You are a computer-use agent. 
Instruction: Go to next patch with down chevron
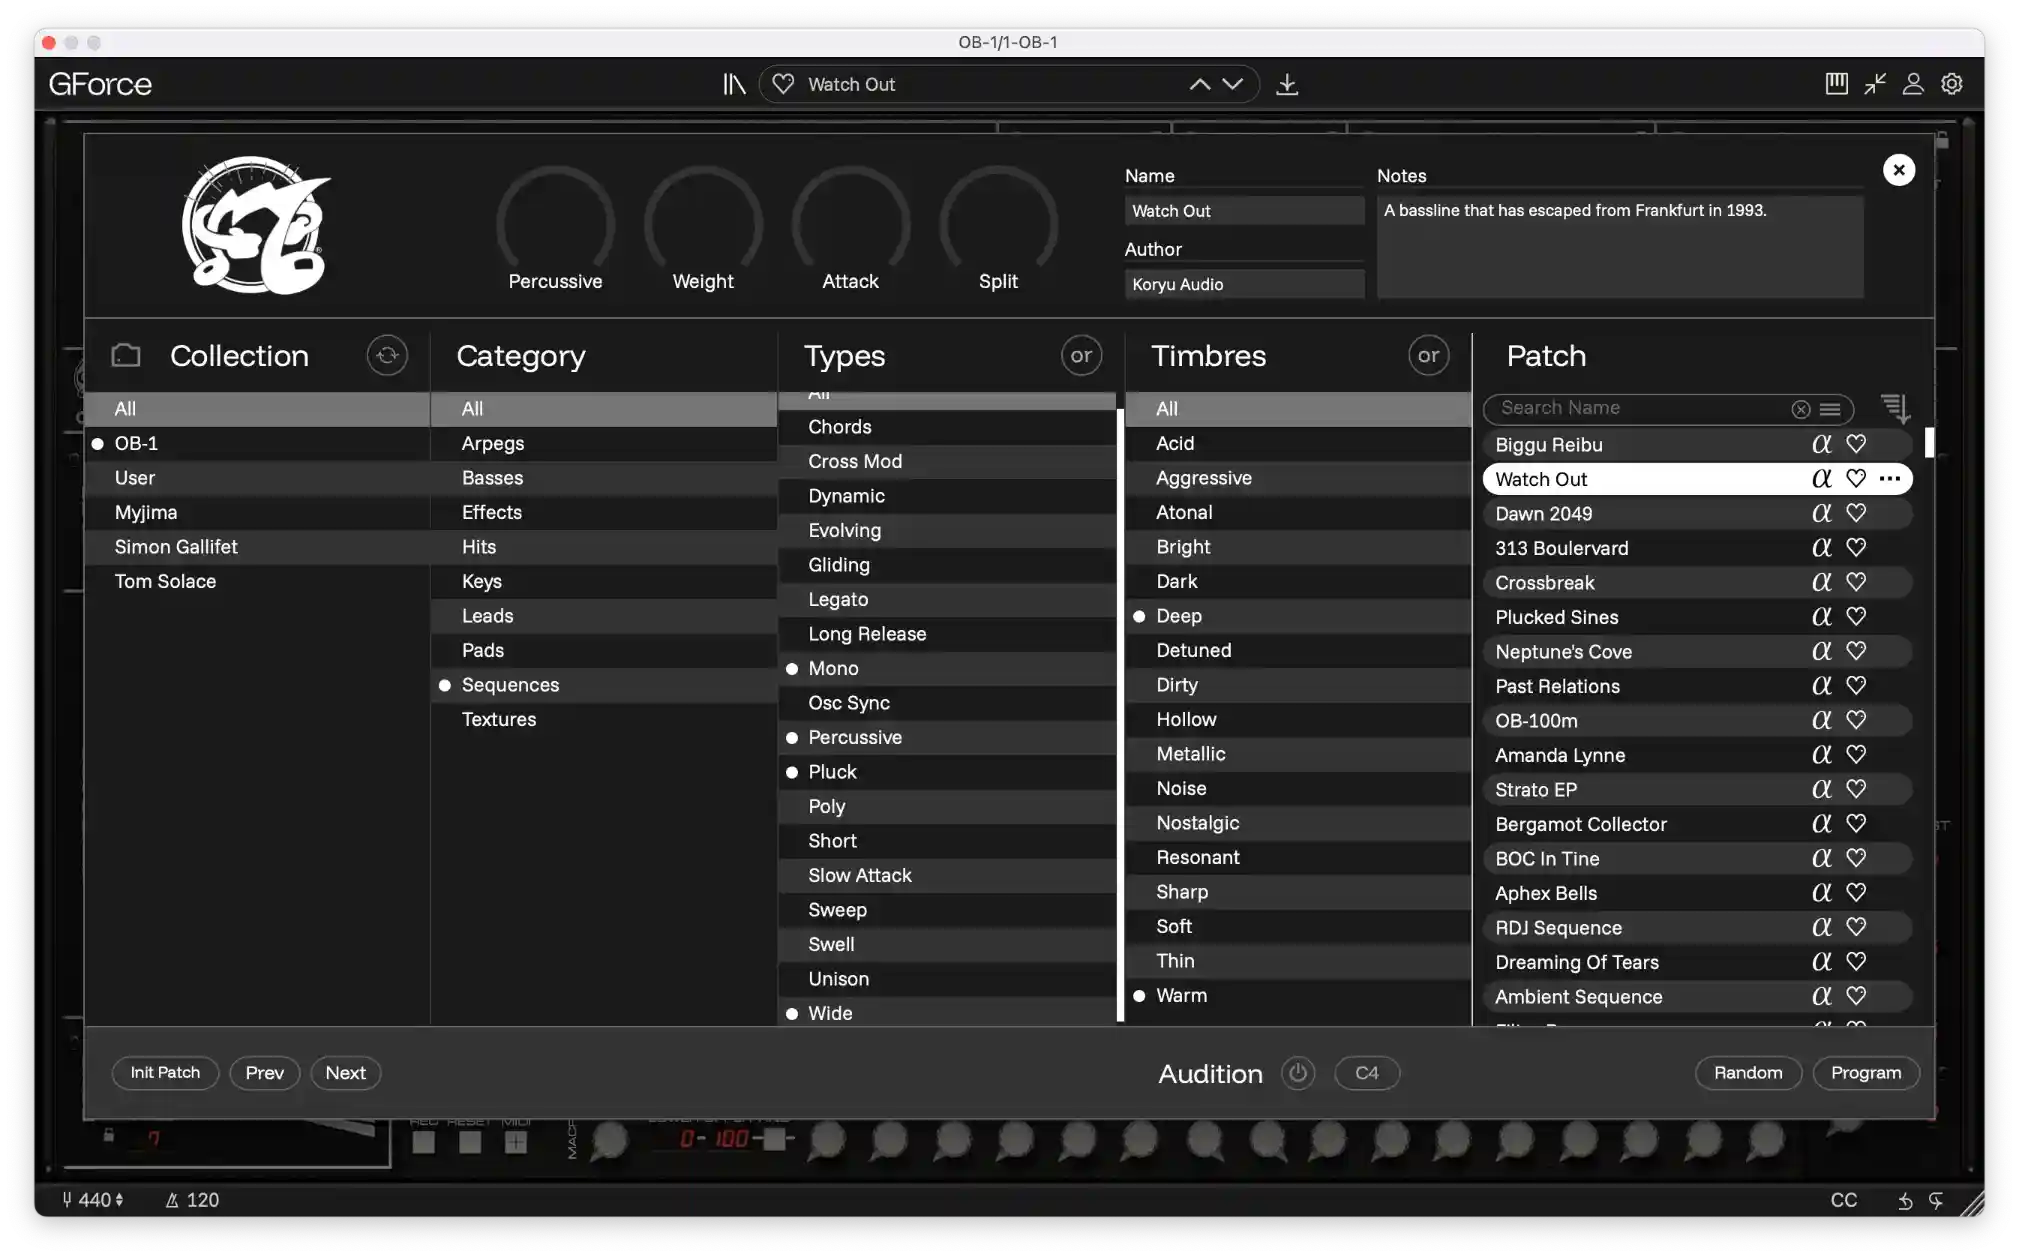click(x=1233, y=85)
